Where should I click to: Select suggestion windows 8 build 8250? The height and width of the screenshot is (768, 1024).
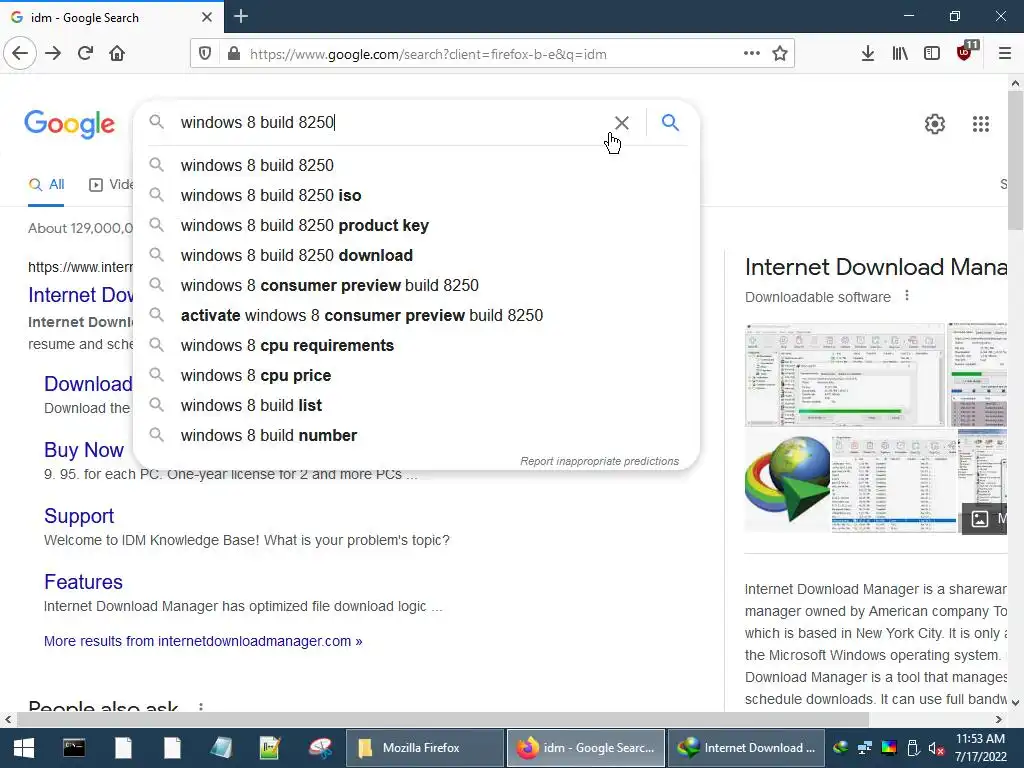417,165
